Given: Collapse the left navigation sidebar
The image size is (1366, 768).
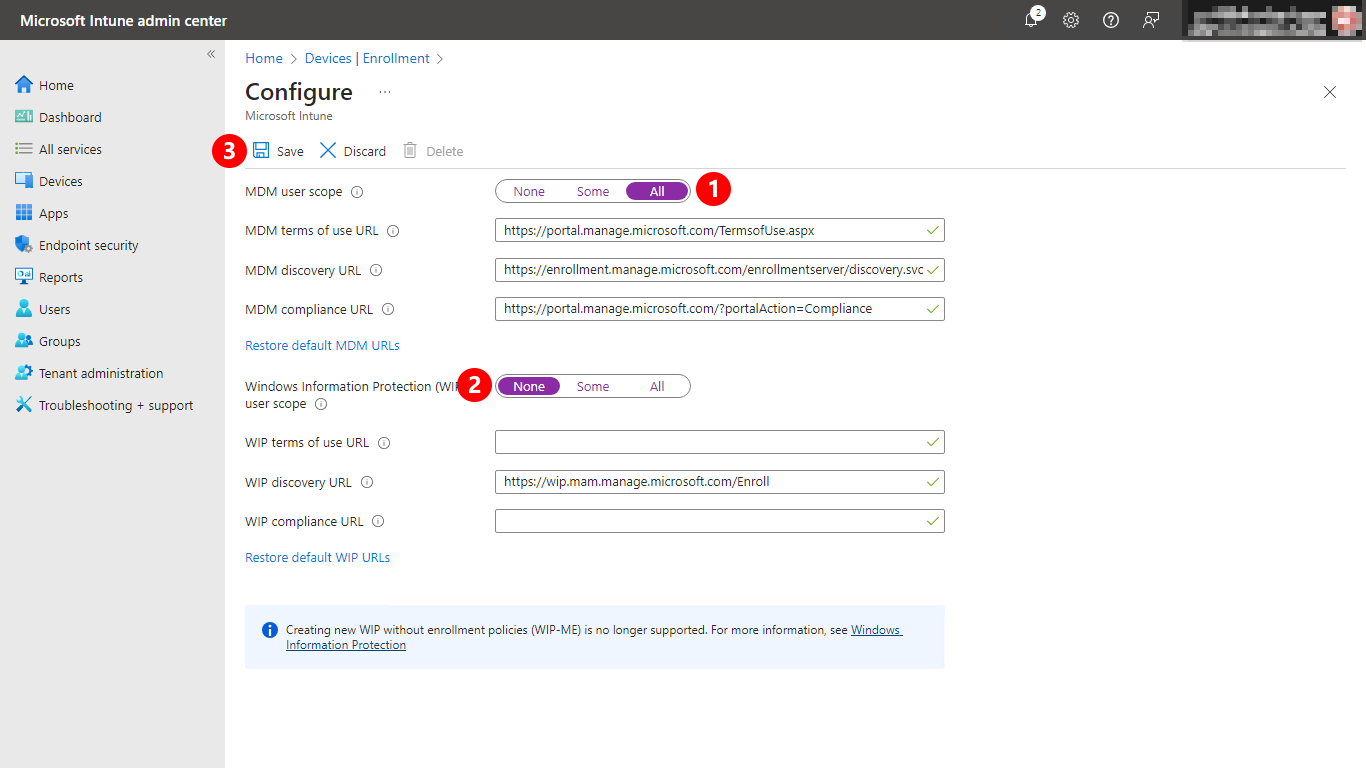Looking at the screenshot, I should tap(211, 54).
